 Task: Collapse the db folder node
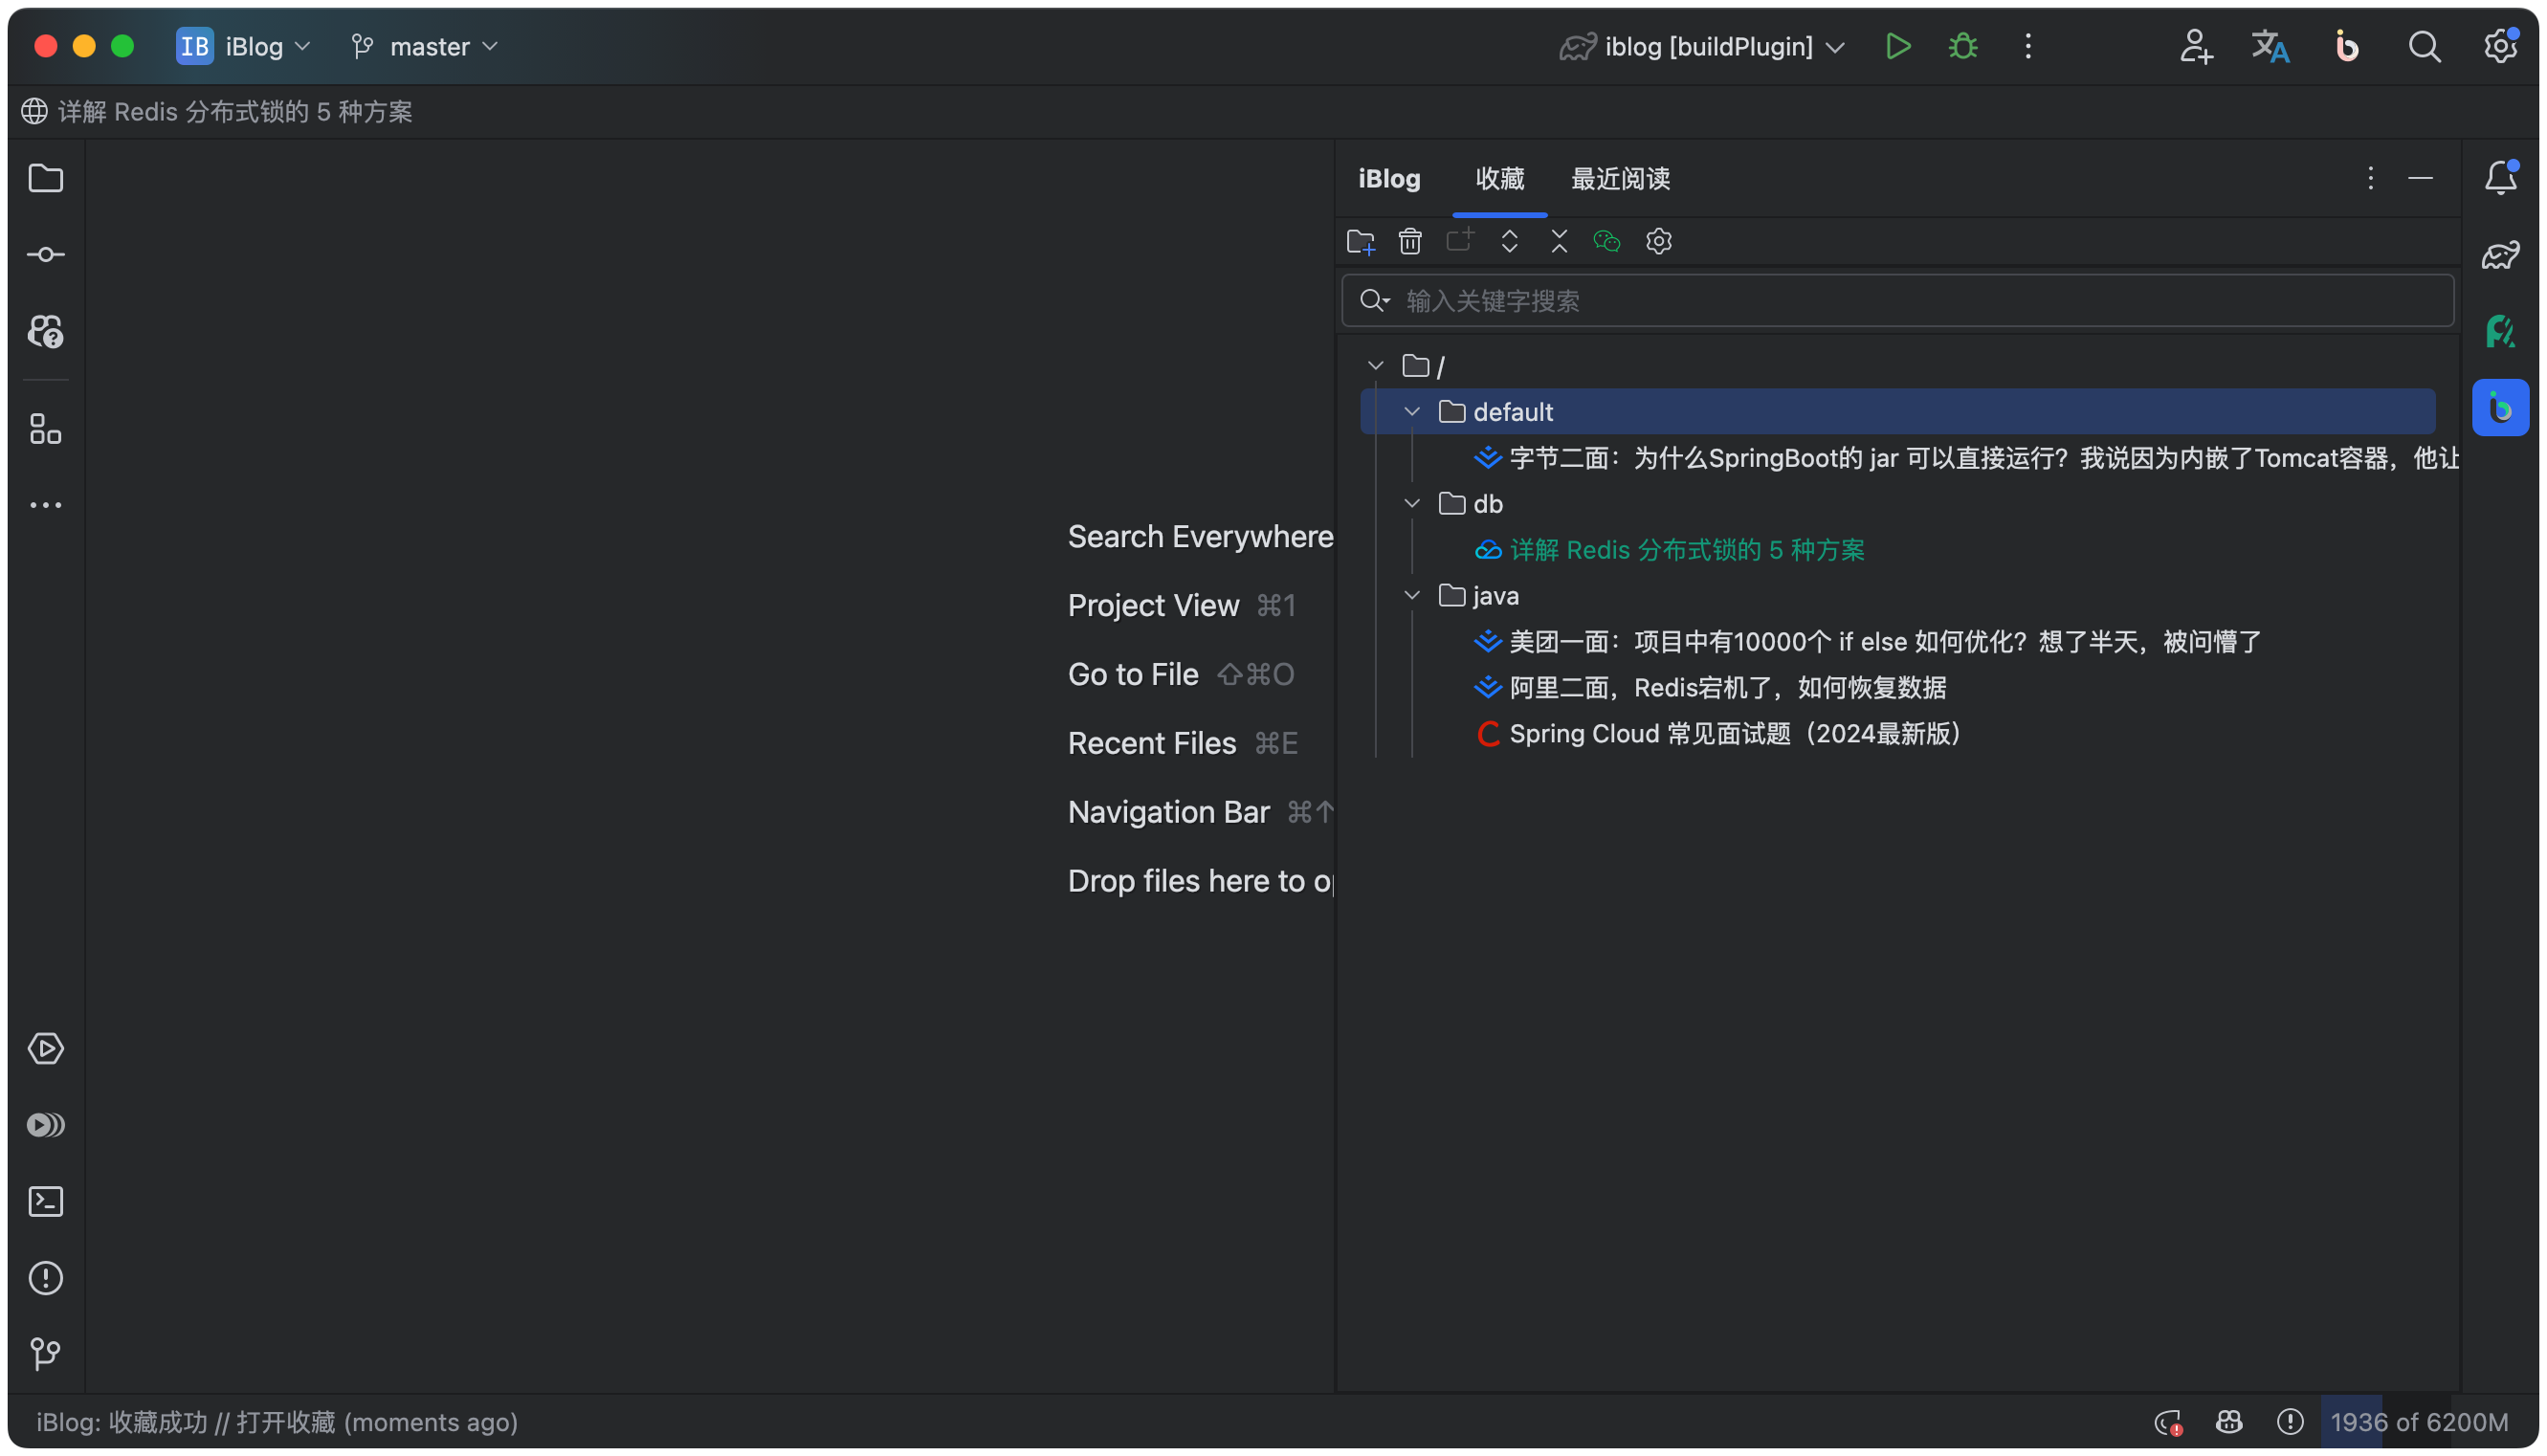1412,504
